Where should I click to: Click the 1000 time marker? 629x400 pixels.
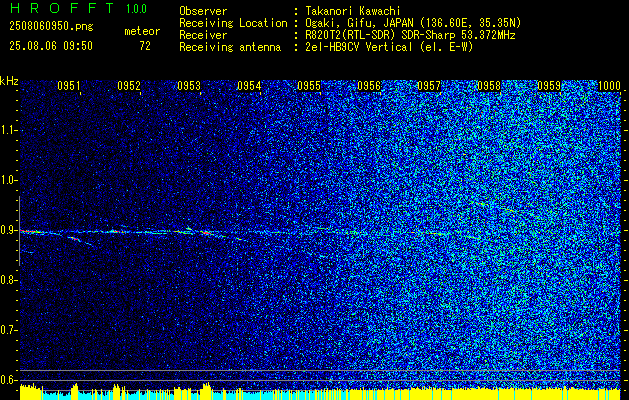click(x=609, y=85)
